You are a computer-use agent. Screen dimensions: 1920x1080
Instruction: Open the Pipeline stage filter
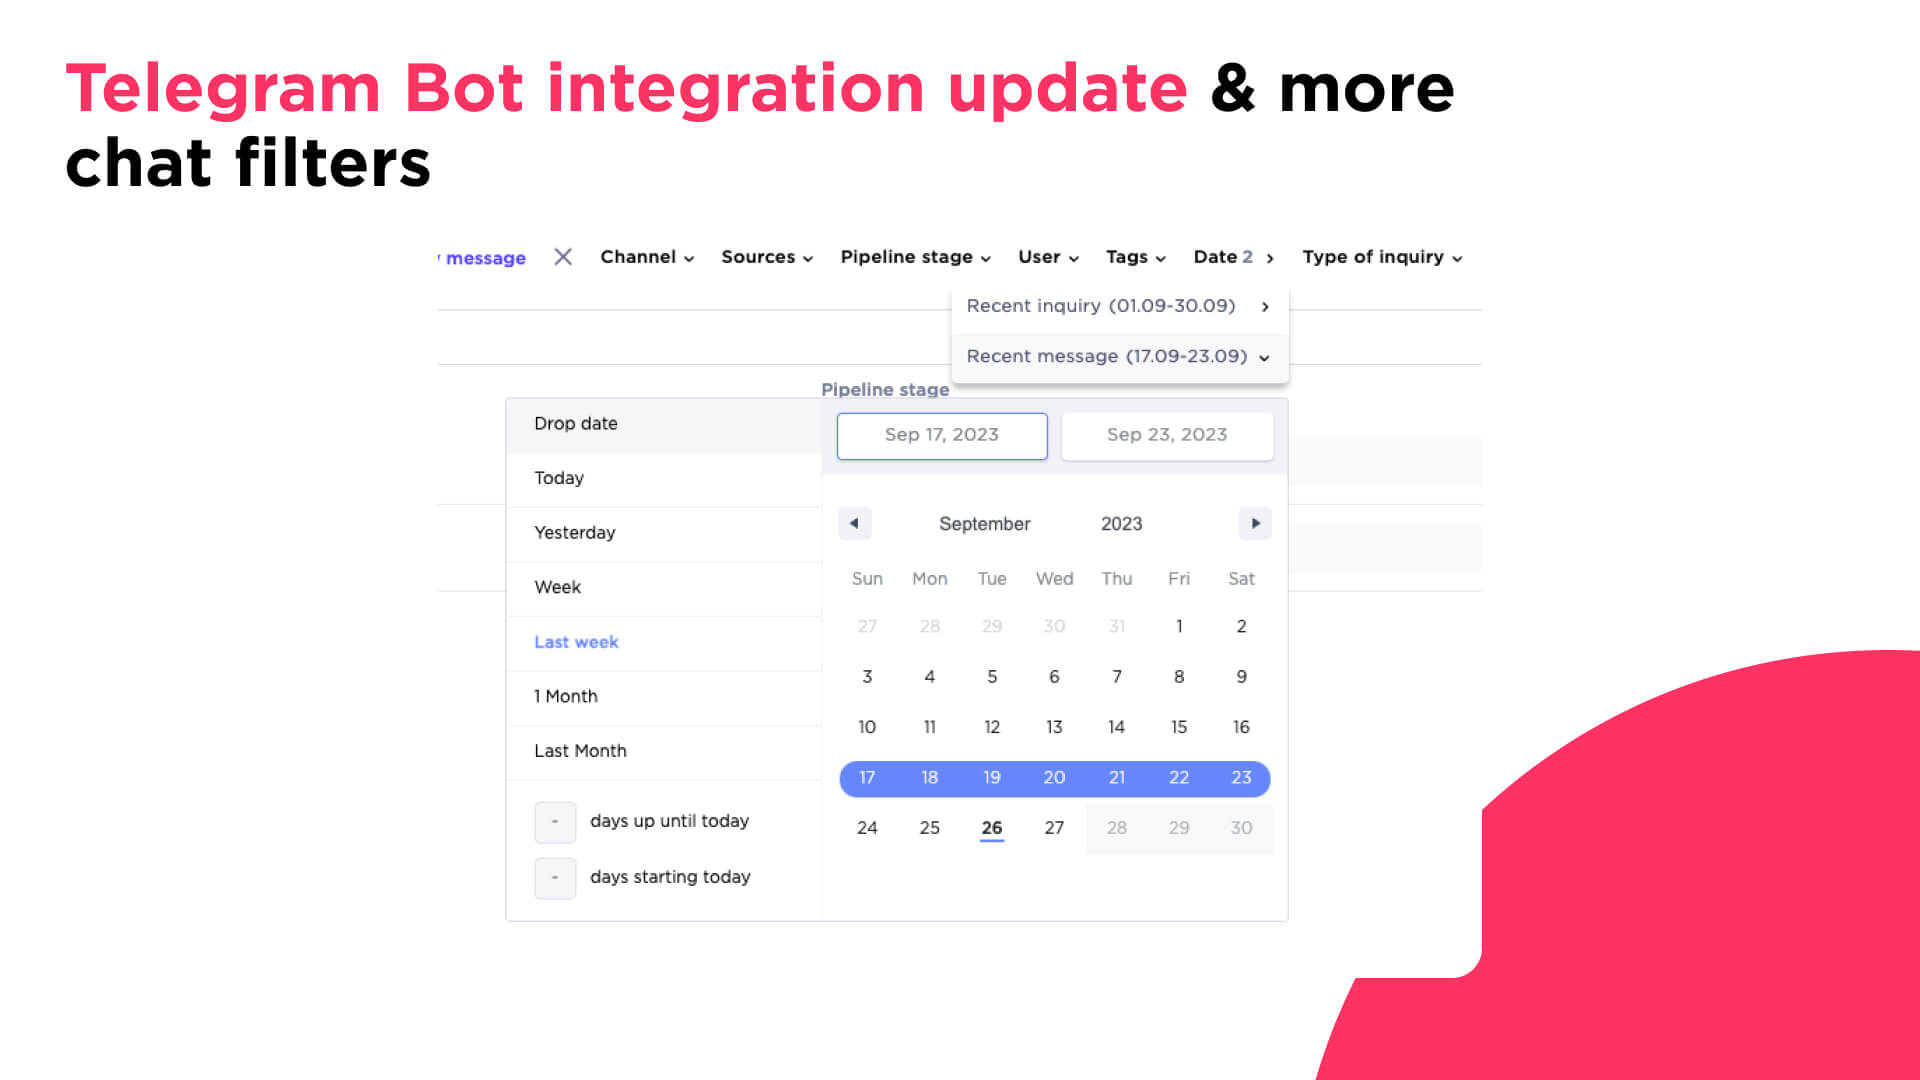[x=914, y=256]
